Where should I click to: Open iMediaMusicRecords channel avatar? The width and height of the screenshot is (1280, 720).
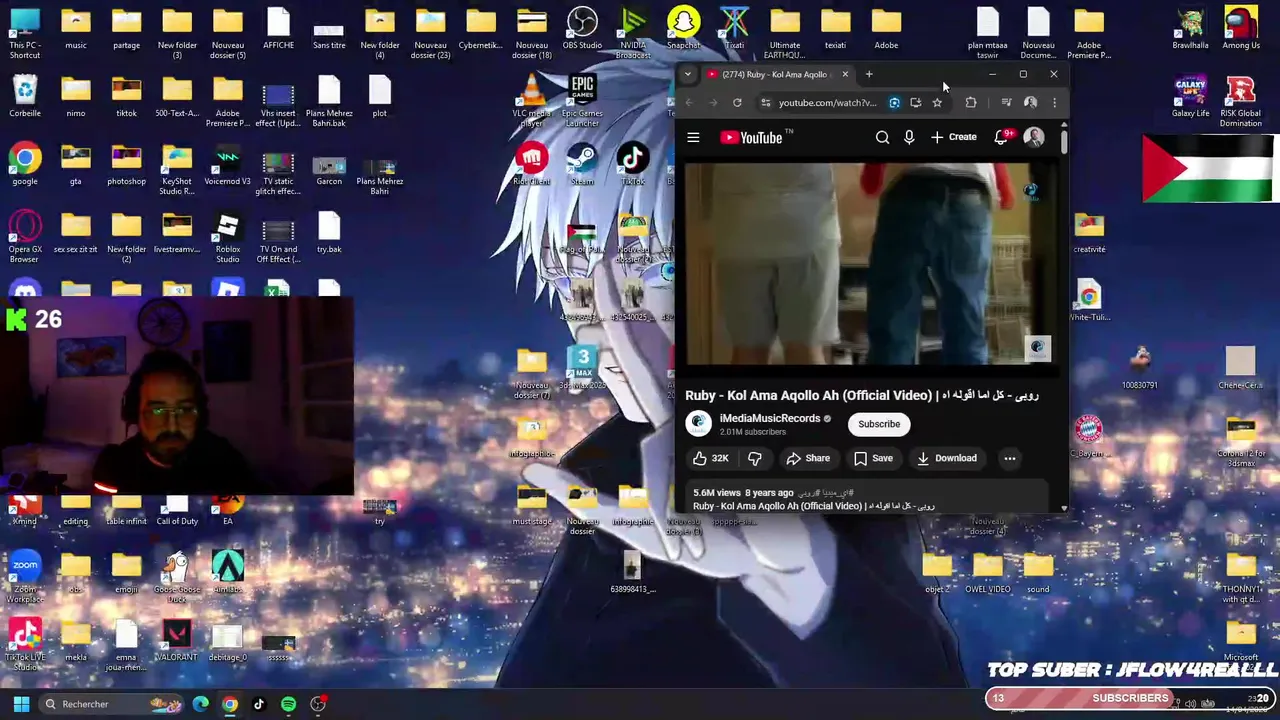(698, 424)
